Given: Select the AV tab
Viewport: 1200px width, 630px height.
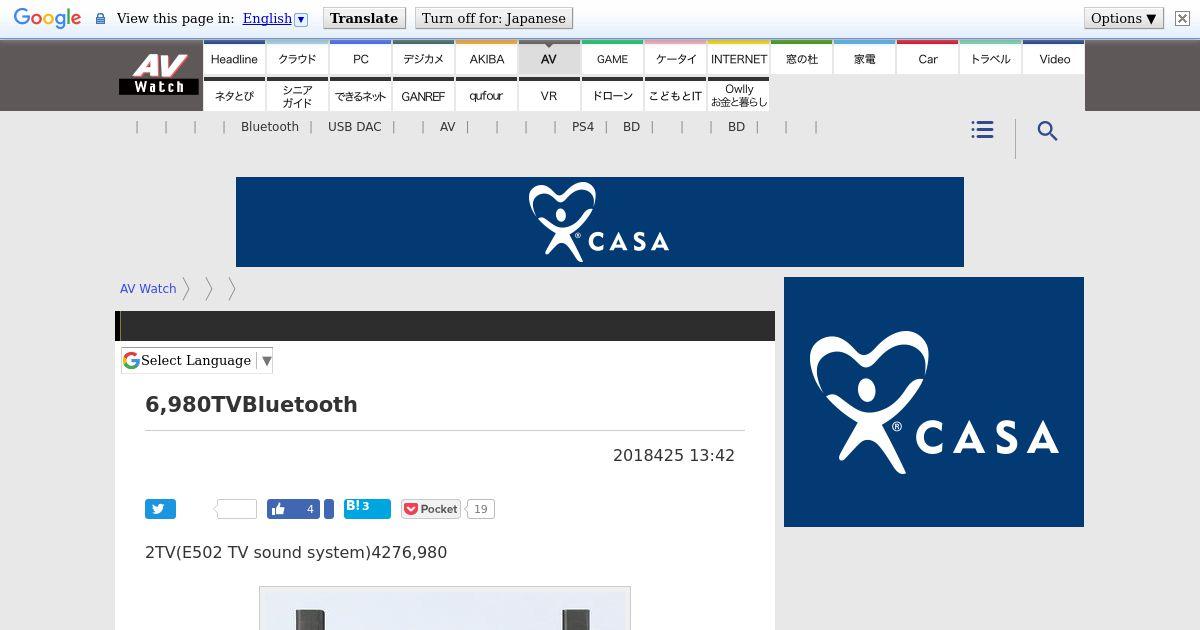Looking at the screenshot, I should click(549, 59).
